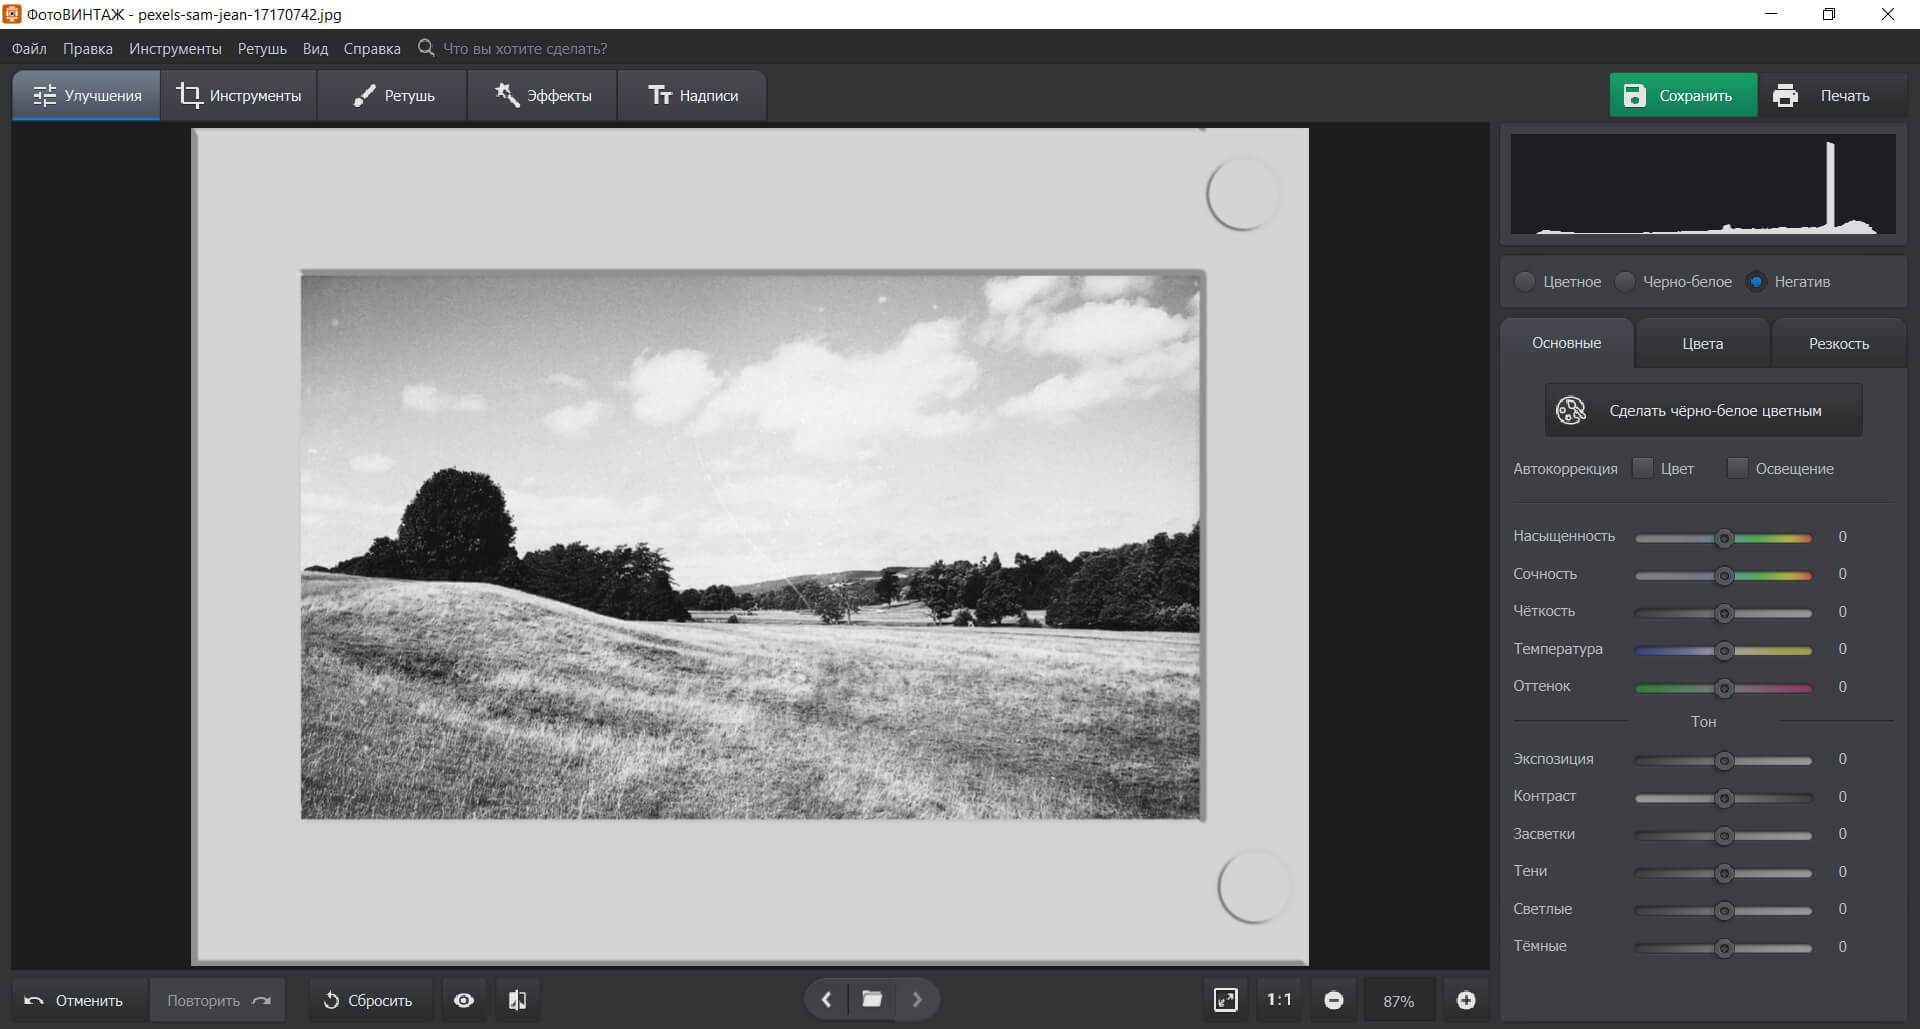Adjust the Температура slider handle
Viewport: 1920px width, 1029px height.
click(x=1724, y=651)
